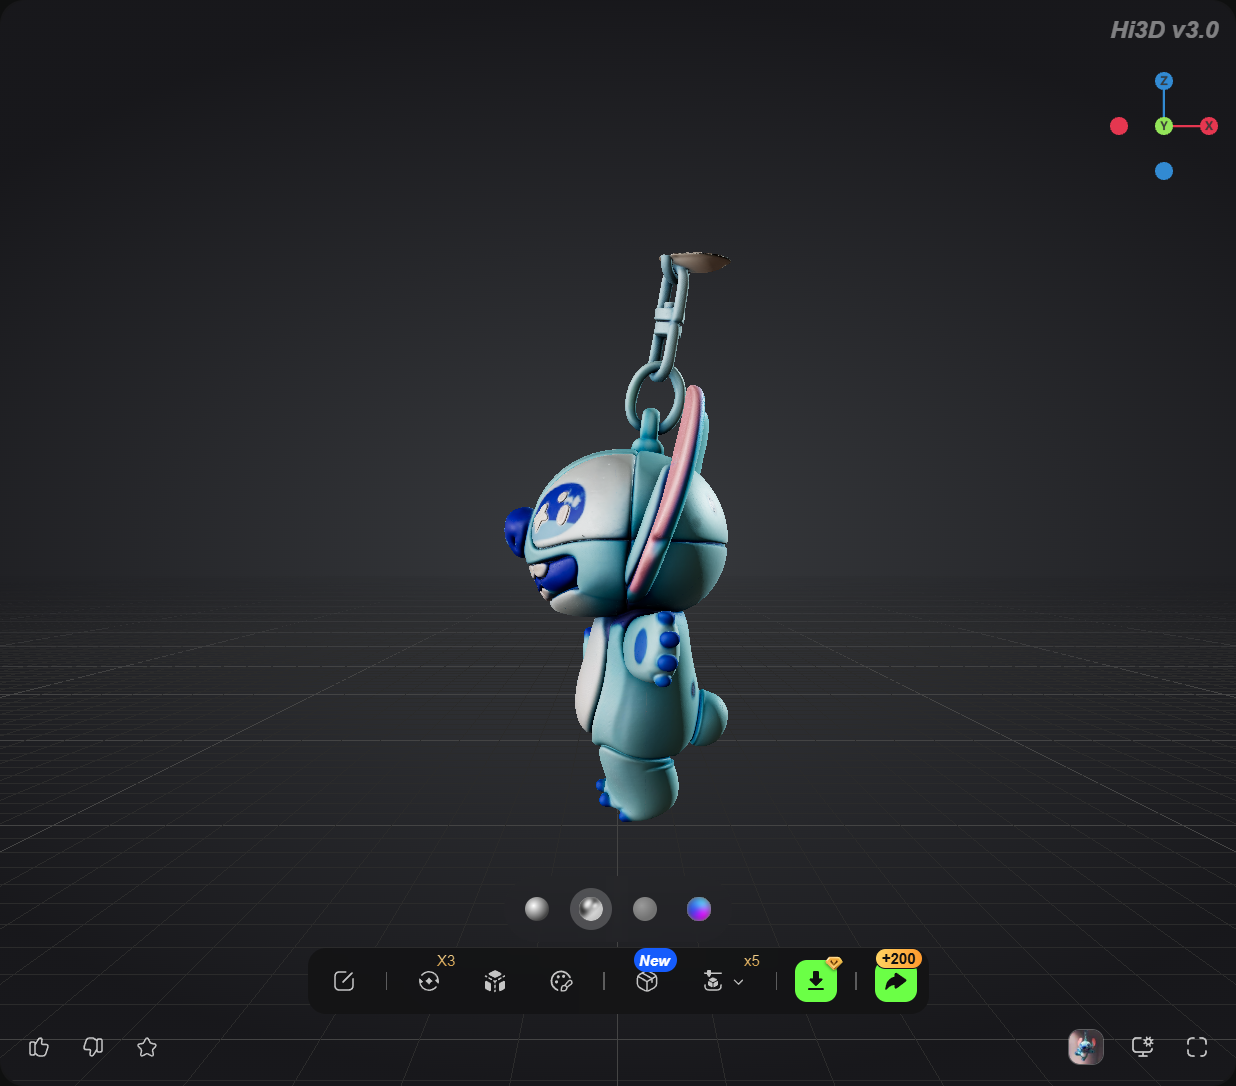Download the 3D model with green button

pyautogui.click(x=816, y=981)
